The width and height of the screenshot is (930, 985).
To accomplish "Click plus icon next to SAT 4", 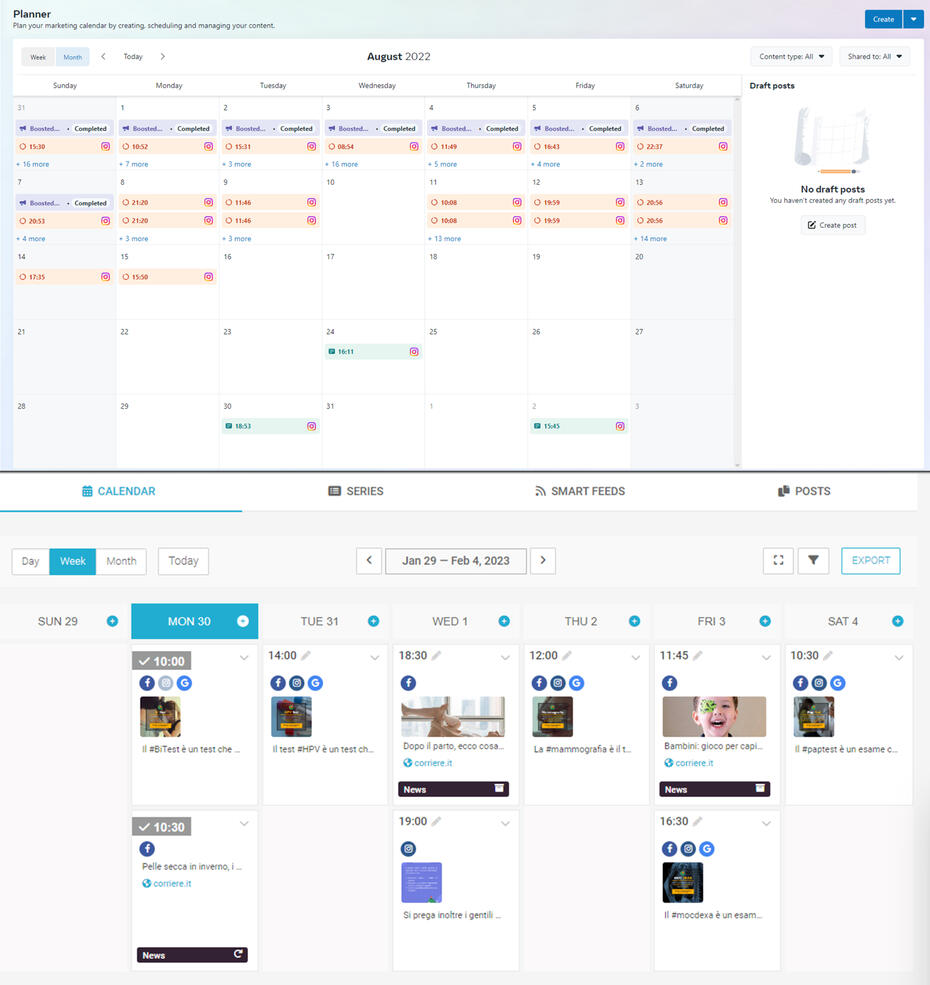I will (897, 621).
